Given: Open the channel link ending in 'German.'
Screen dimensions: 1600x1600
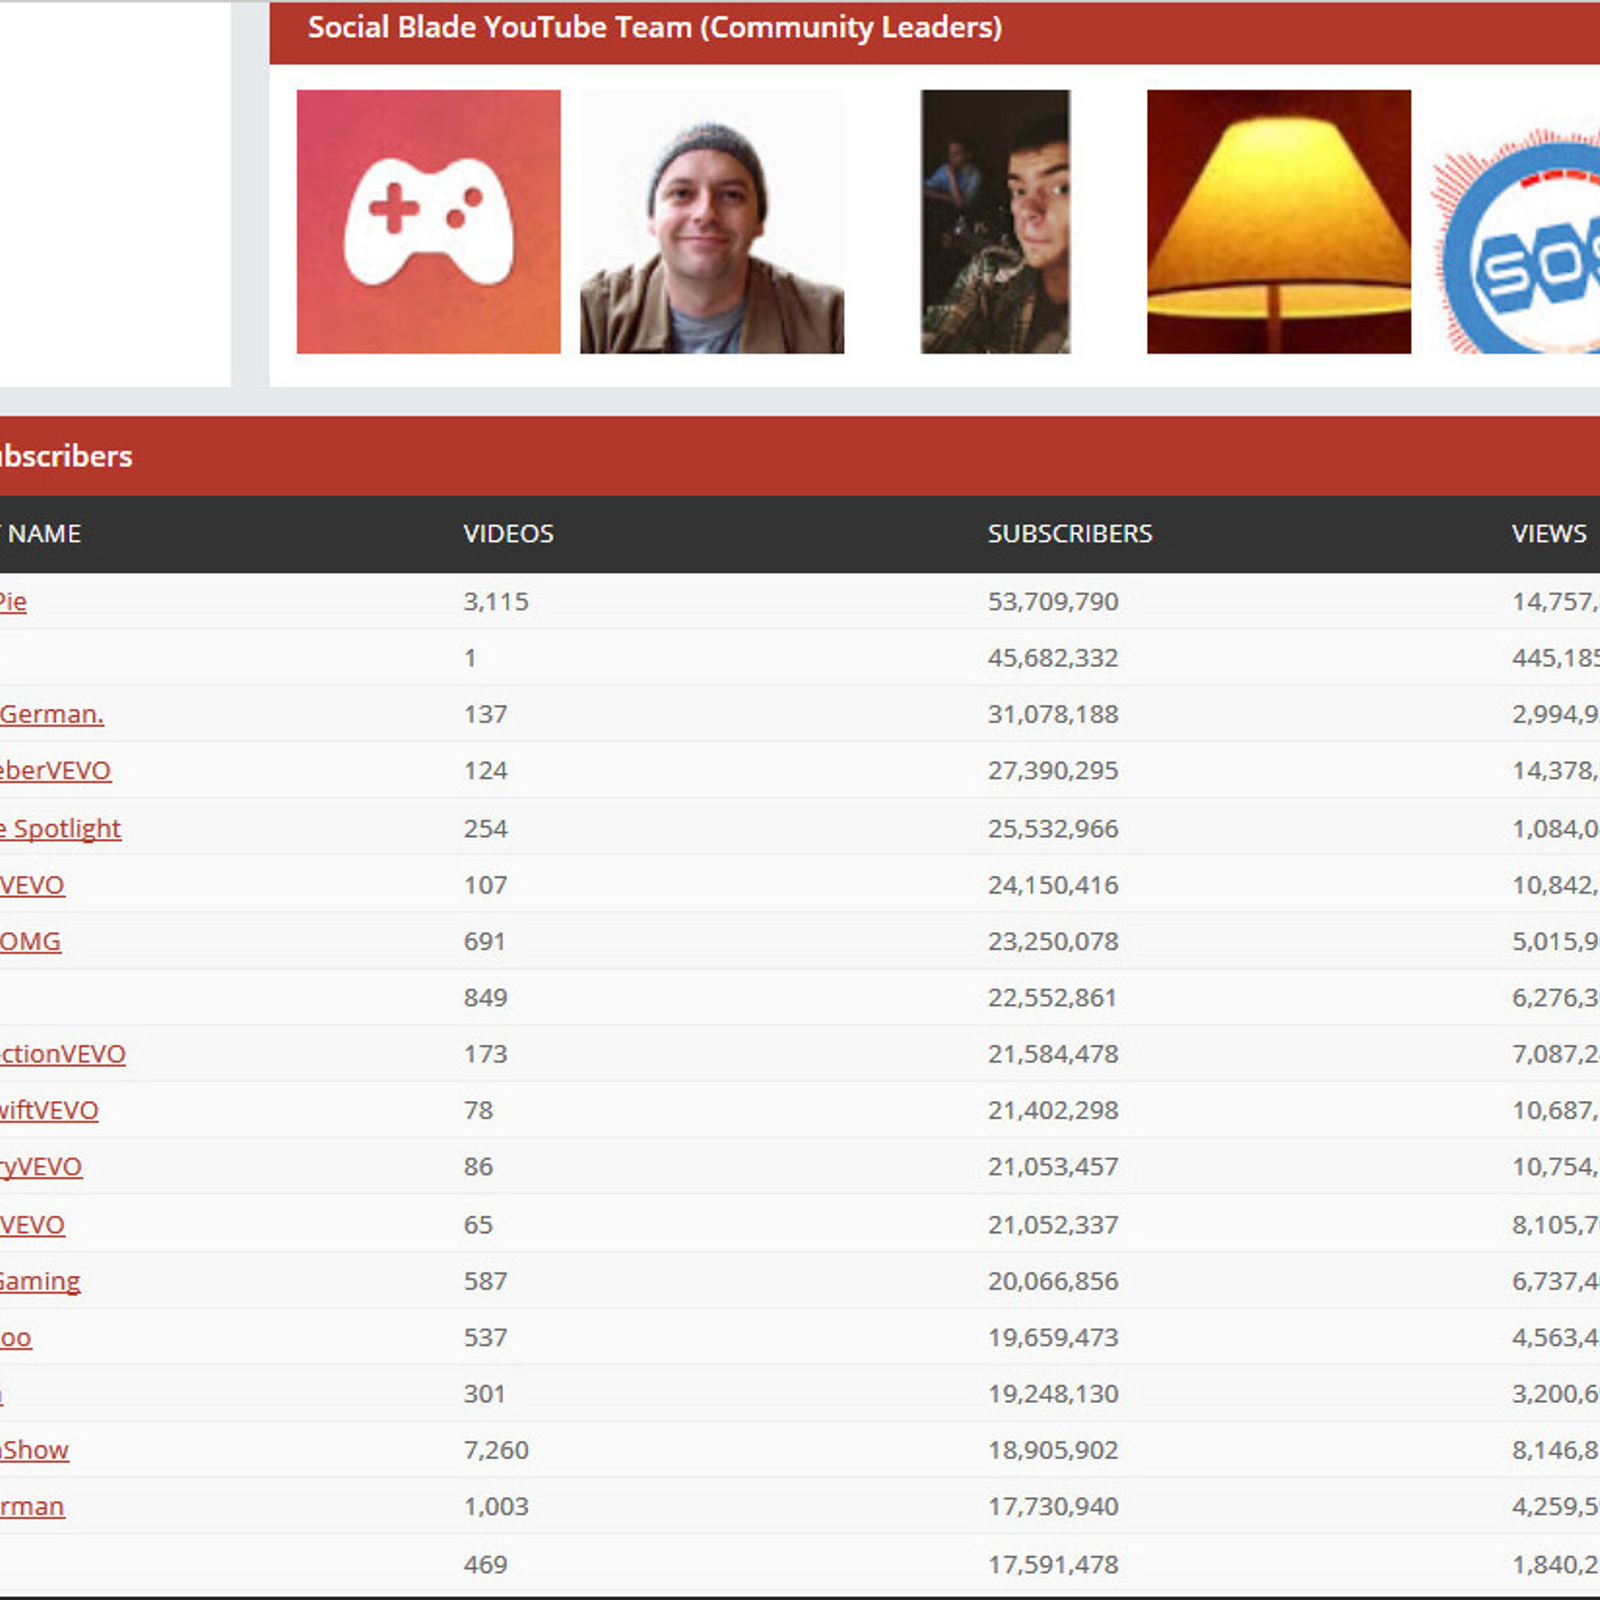Looking at the screenshot, I should tap(52, 714).
